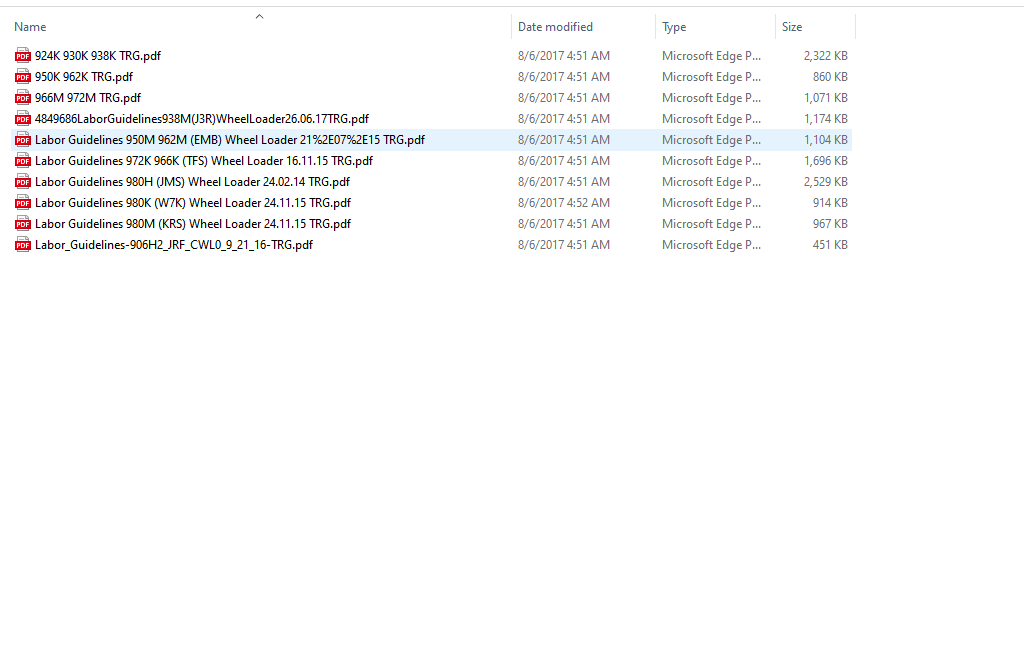This screenshot has height=664, width=1024.
Task: Click Type cell of Labor_Guidelines-906H2 row
Action: click(x=711, y=244)
